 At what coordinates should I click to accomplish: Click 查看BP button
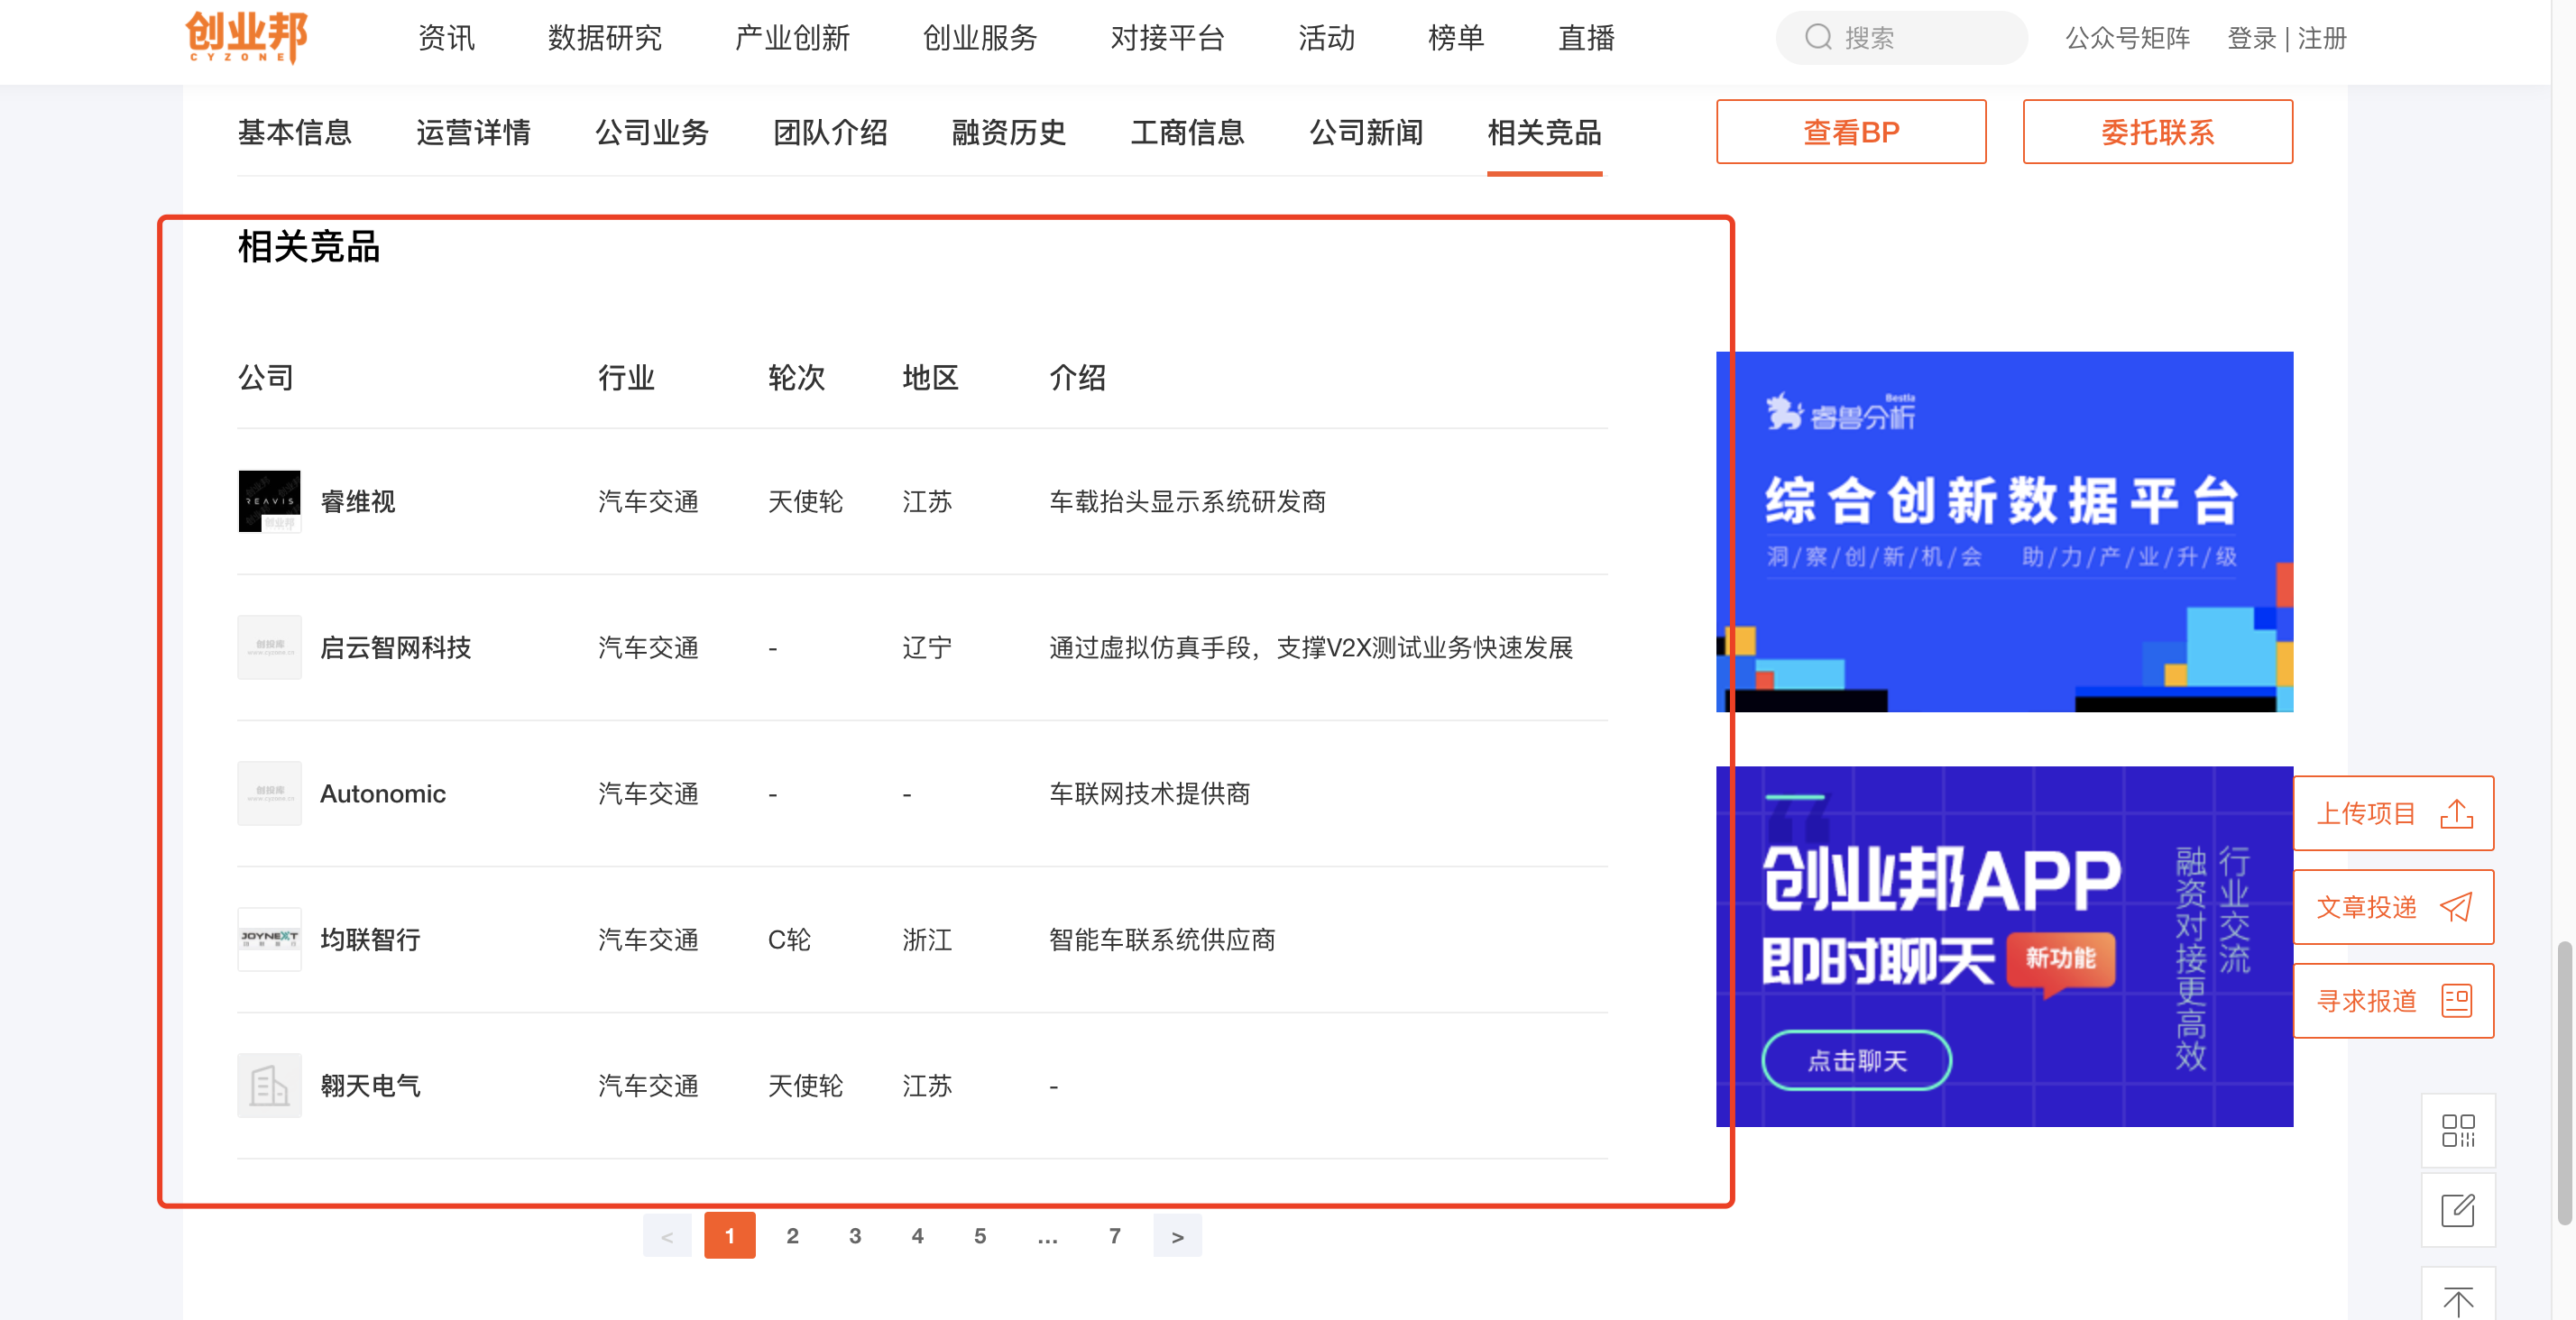coord(1850,132)
